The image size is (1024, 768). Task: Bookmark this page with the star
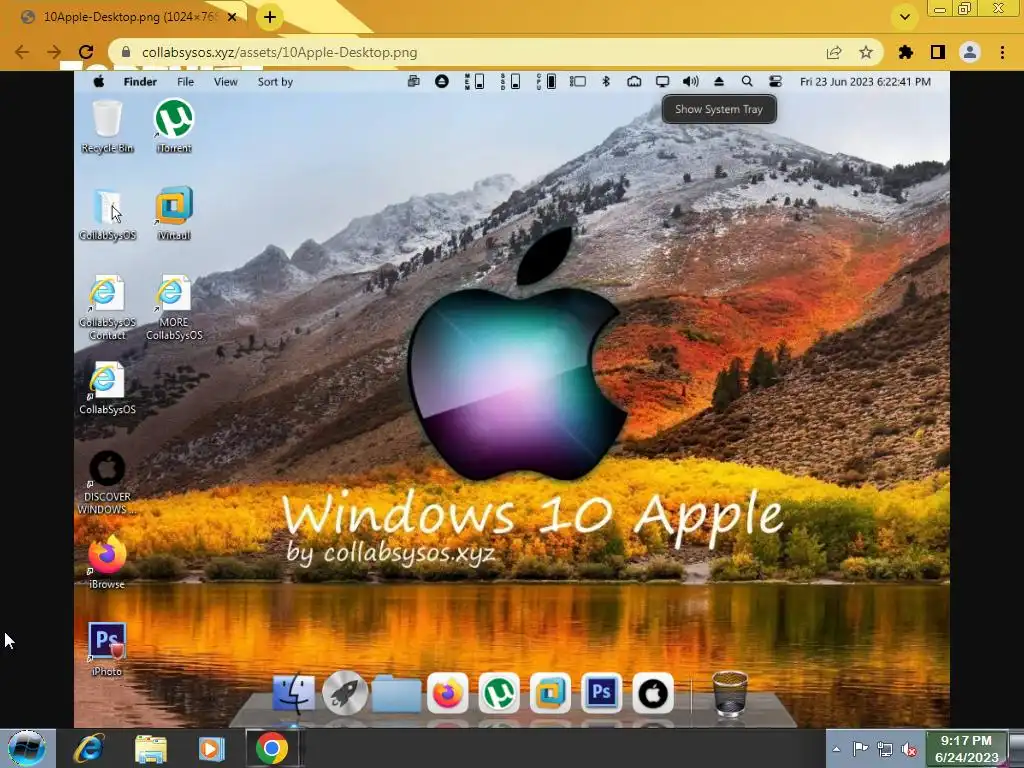click(866, 52)
